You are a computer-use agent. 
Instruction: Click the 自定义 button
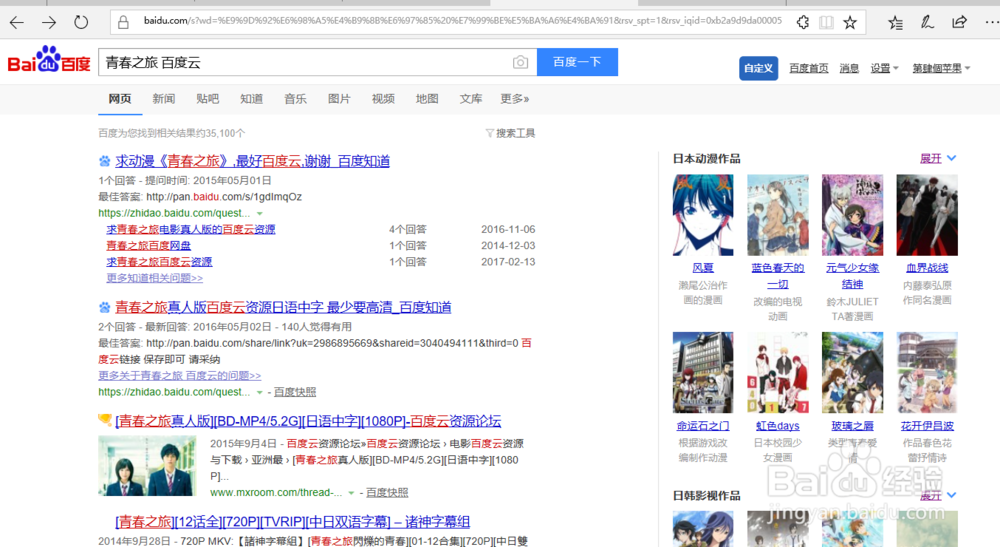[758, 68]
